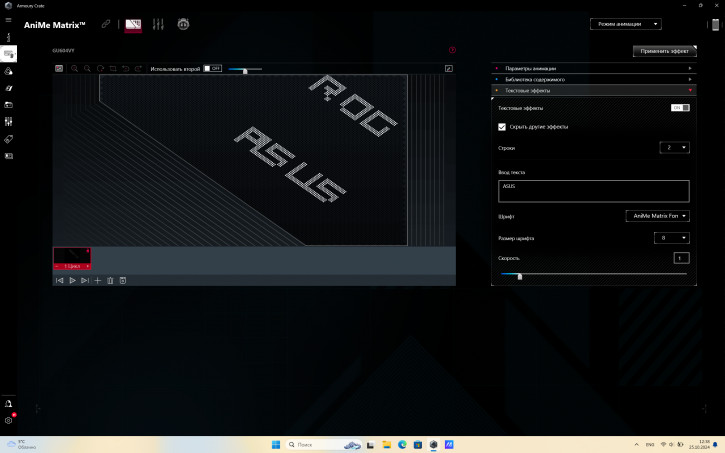Switch to the sliders settings tab in header
Viewport: 725px width, 453px height.
158,24
